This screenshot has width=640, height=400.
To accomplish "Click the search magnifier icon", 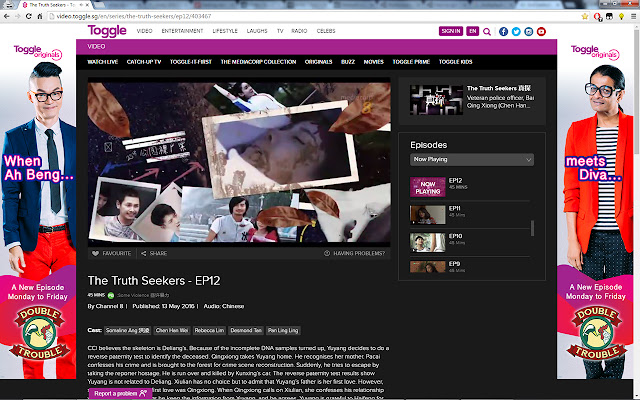I will [x=487, y=31].
